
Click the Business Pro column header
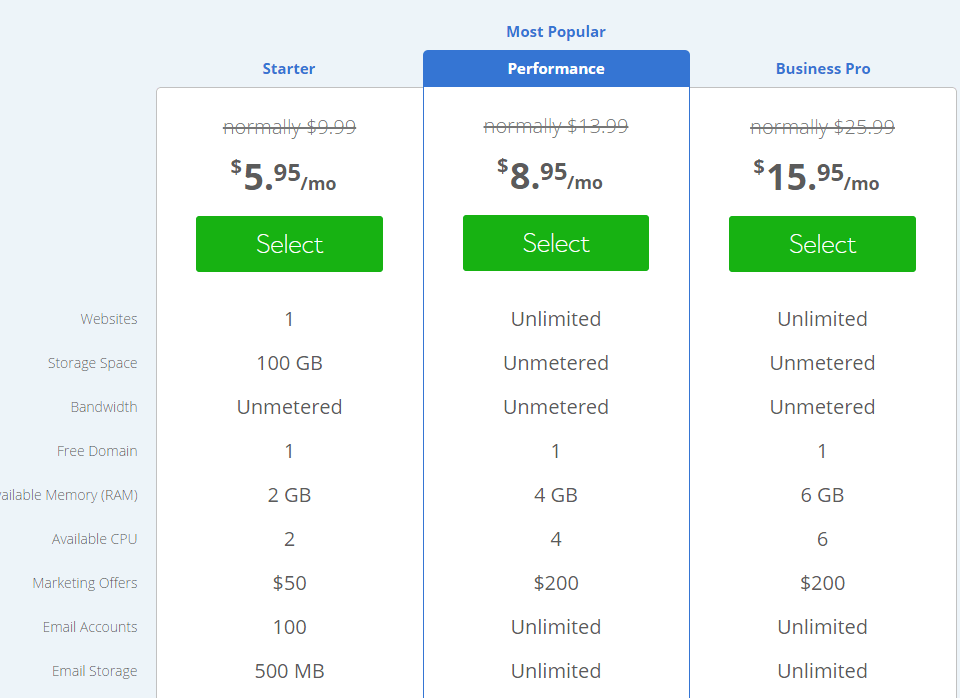coord(822,68)
